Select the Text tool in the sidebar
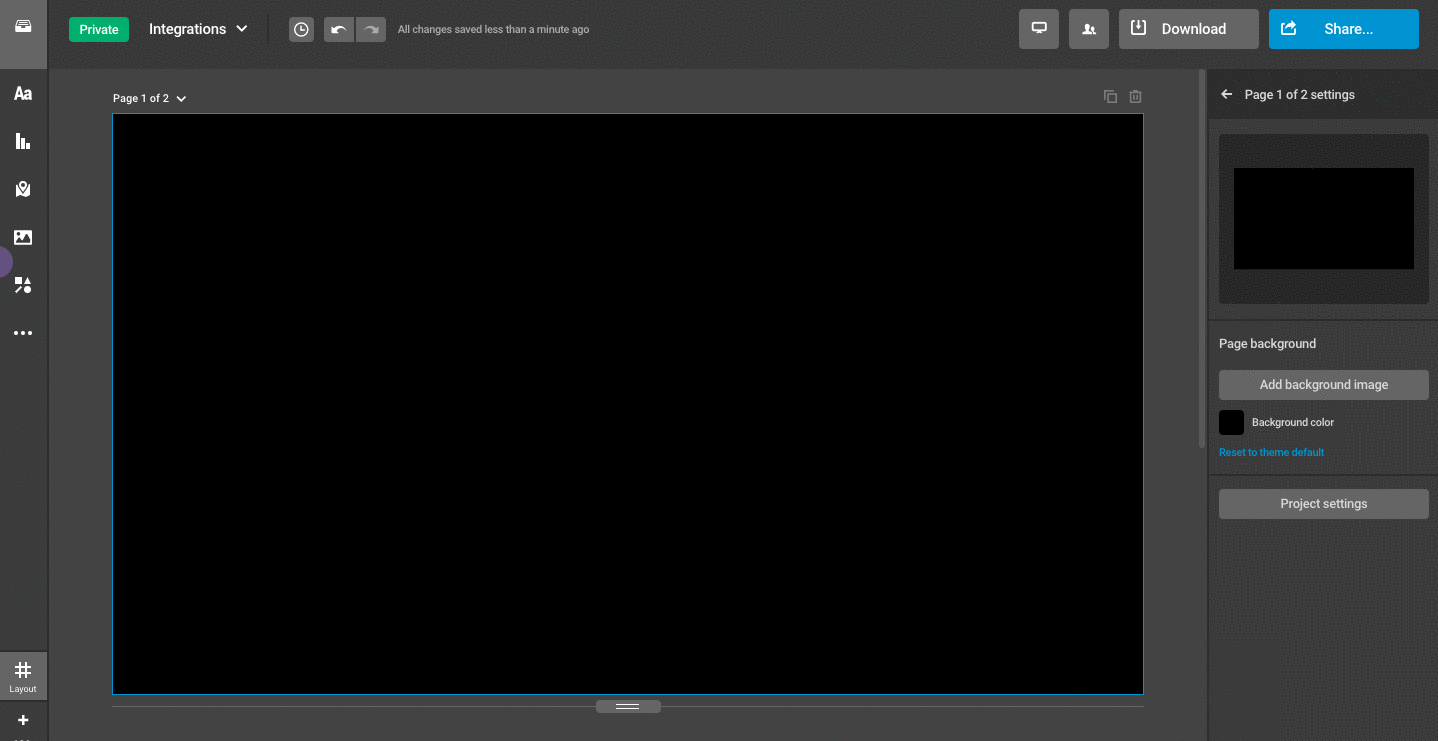The width and height of the screenshot is (1438, 741). coord(23,93)
